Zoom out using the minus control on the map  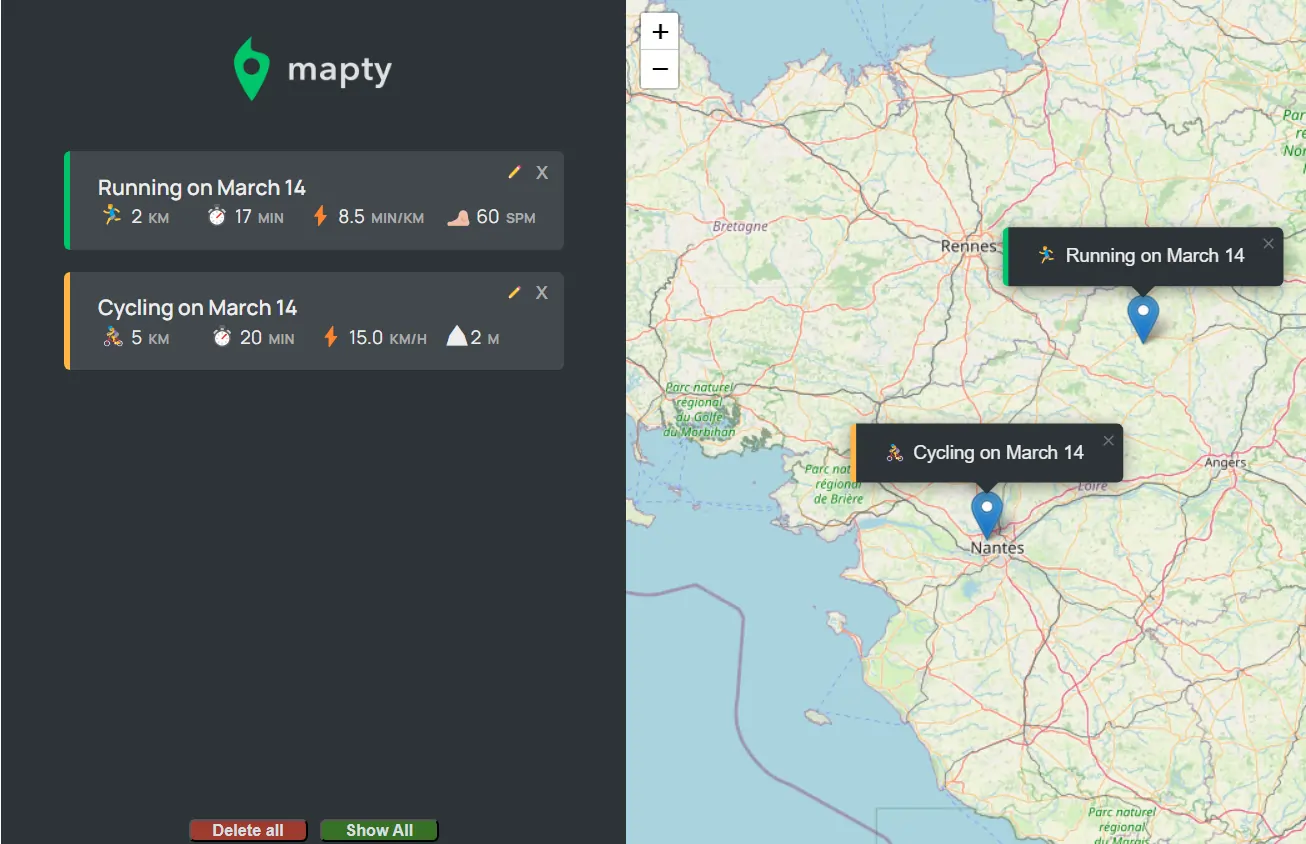[659, 68]
